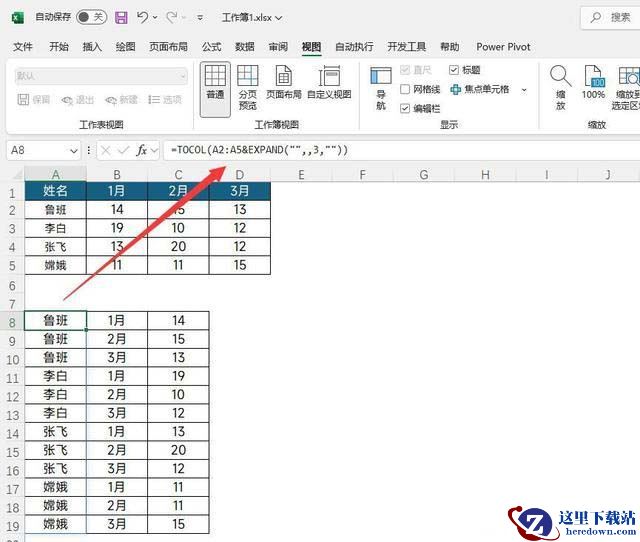
Task: Open 自定义视图 custom views icon
Action: pyautogui.click(x=329, y=83)
